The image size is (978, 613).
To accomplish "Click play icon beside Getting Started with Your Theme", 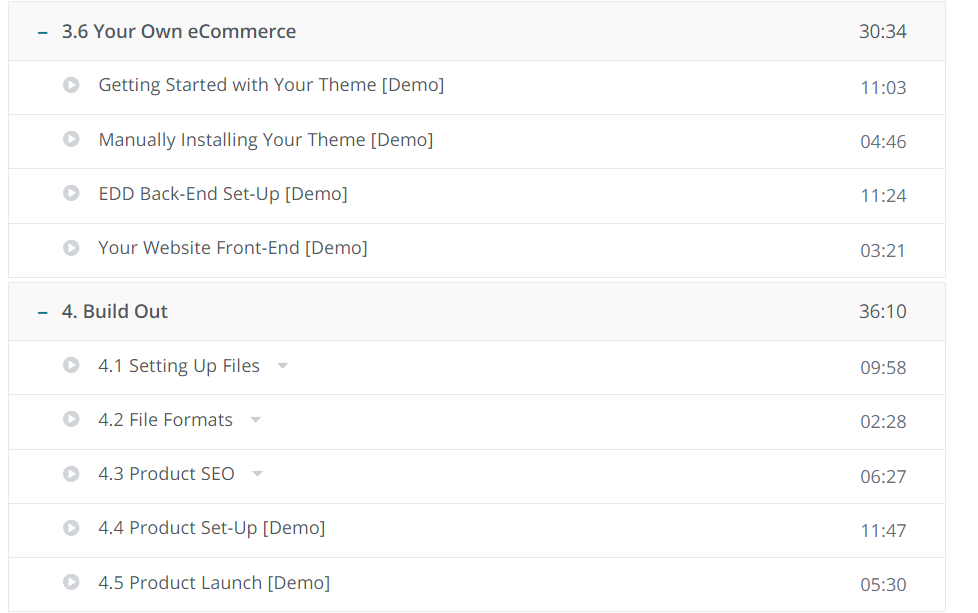I will pyautogui.click(x=71, y=85).
